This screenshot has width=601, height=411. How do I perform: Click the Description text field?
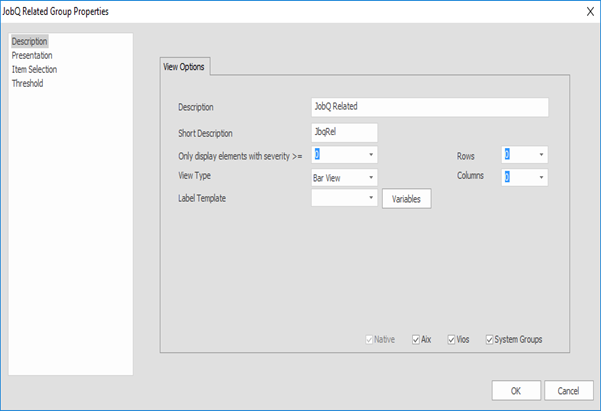pos(430,107)
